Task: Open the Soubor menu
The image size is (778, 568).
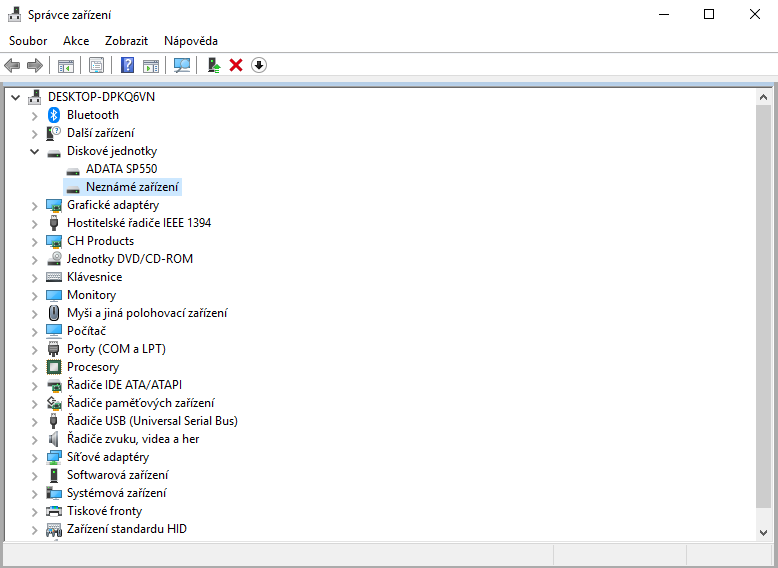Action: (x=28, y=41)
